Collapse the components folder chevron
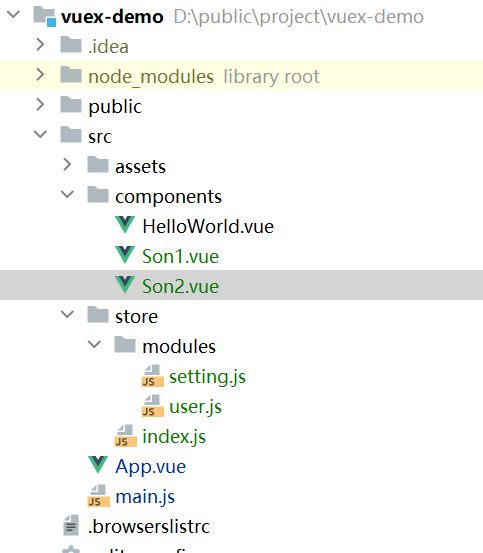This screenshot has width=483, height=553. [67, 195]
